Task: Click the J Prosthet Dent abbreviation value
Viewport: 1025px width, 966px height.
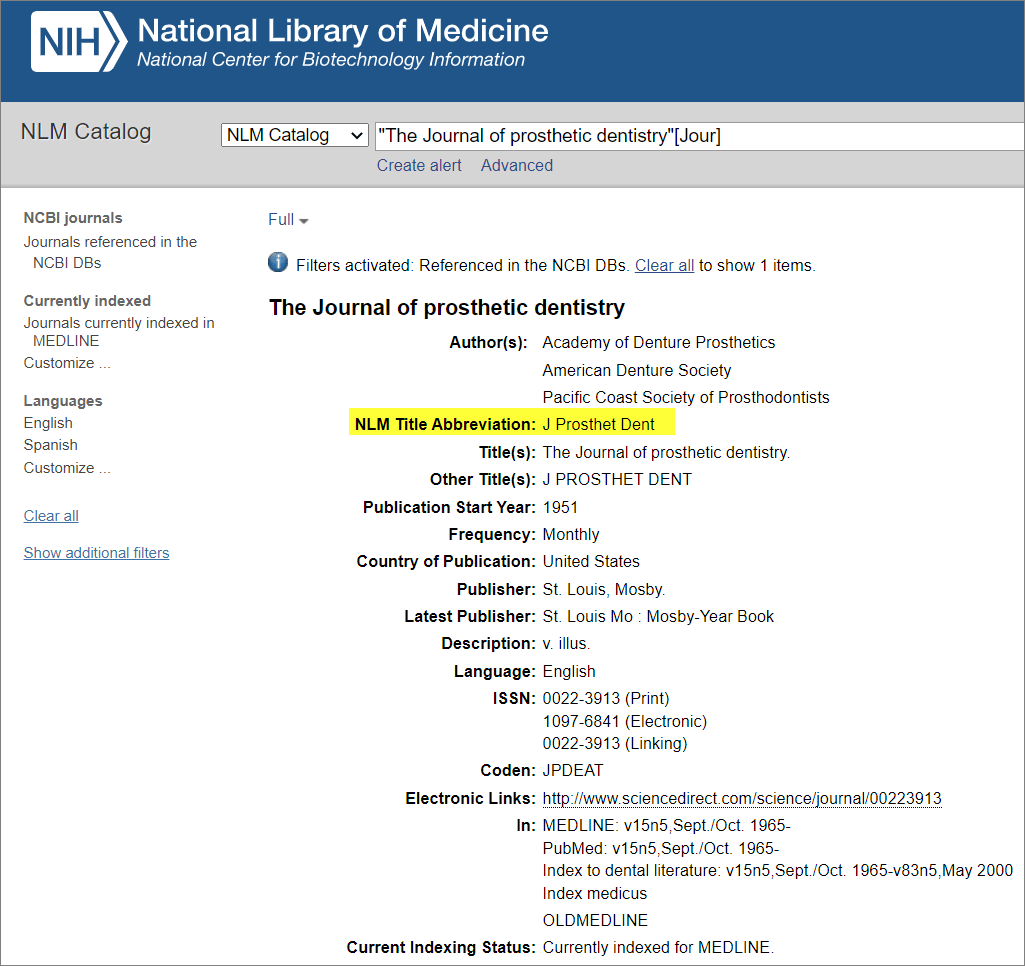Action: click(x=598, y=424)
